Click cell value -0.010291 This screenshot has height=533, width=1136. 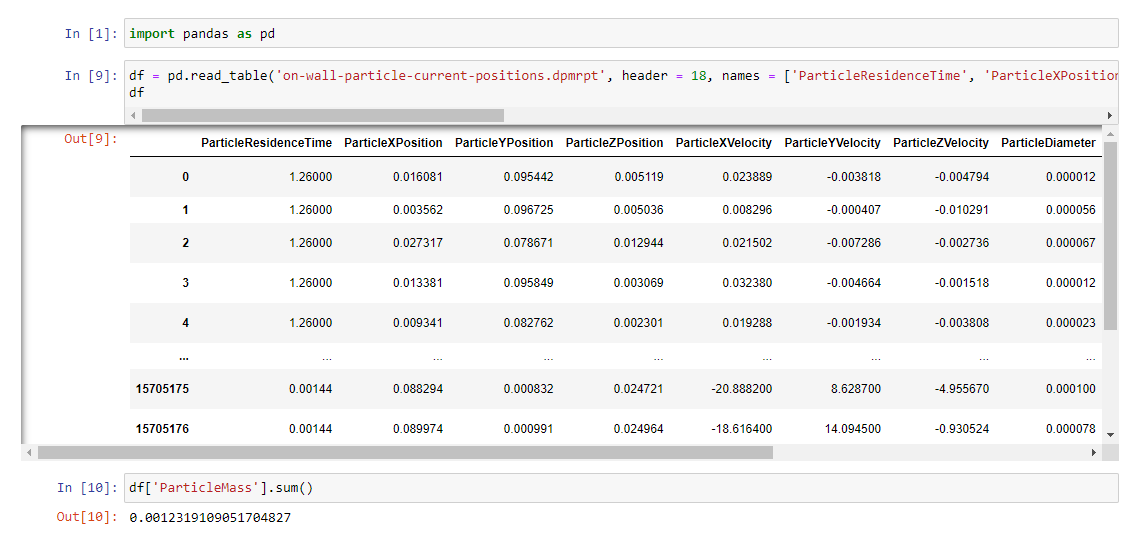(961, 210)
